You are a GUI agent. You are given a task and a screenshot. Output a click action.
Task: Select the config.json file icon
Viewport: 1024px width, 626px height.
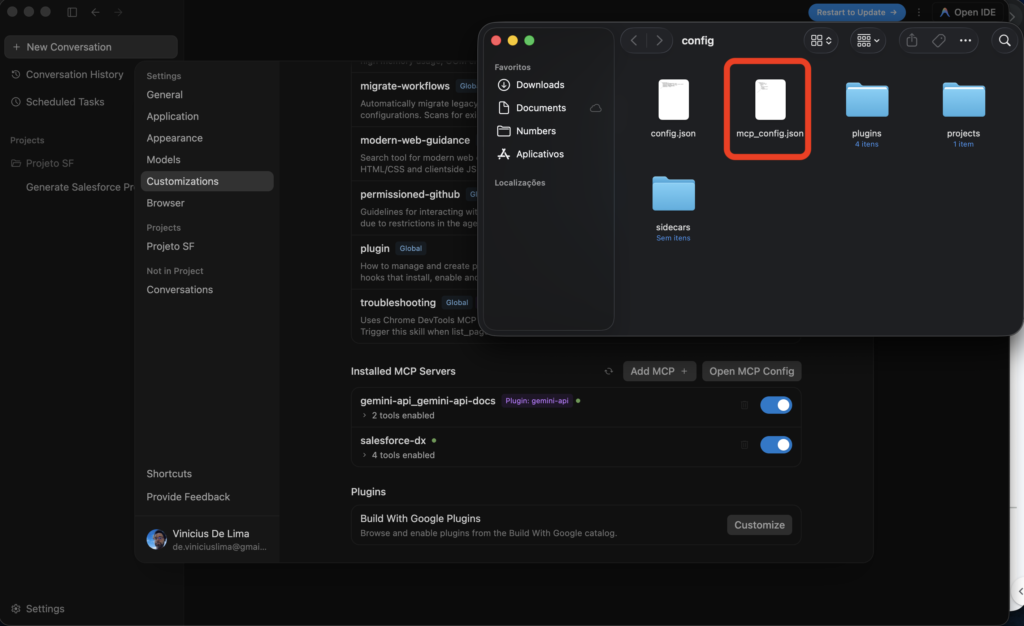click(x=673, y=99)
